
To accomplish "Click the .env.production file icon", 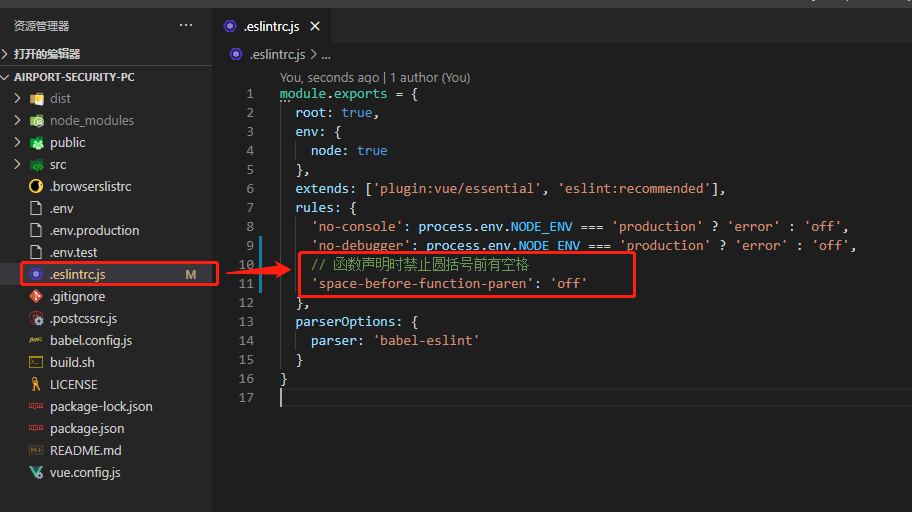I will [x=35, y=230].
